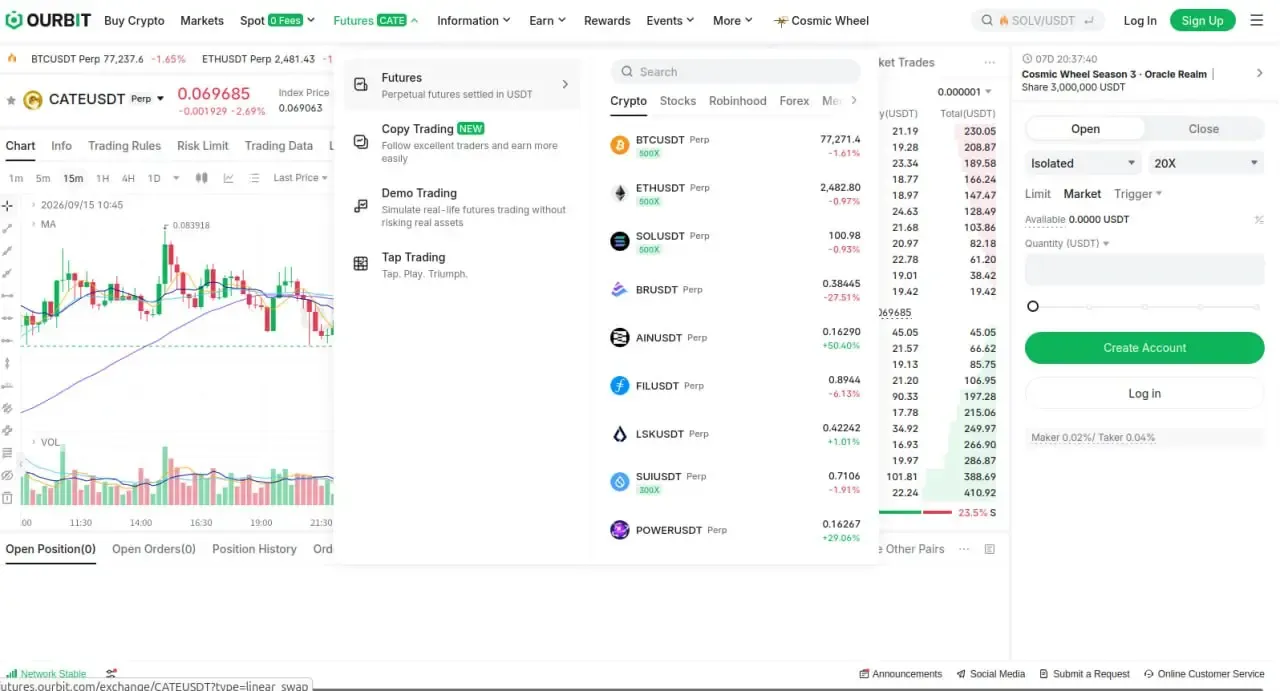Select the SUIUSDT coin icon
The image size is (1280, 691).
(x=620, y=482)
